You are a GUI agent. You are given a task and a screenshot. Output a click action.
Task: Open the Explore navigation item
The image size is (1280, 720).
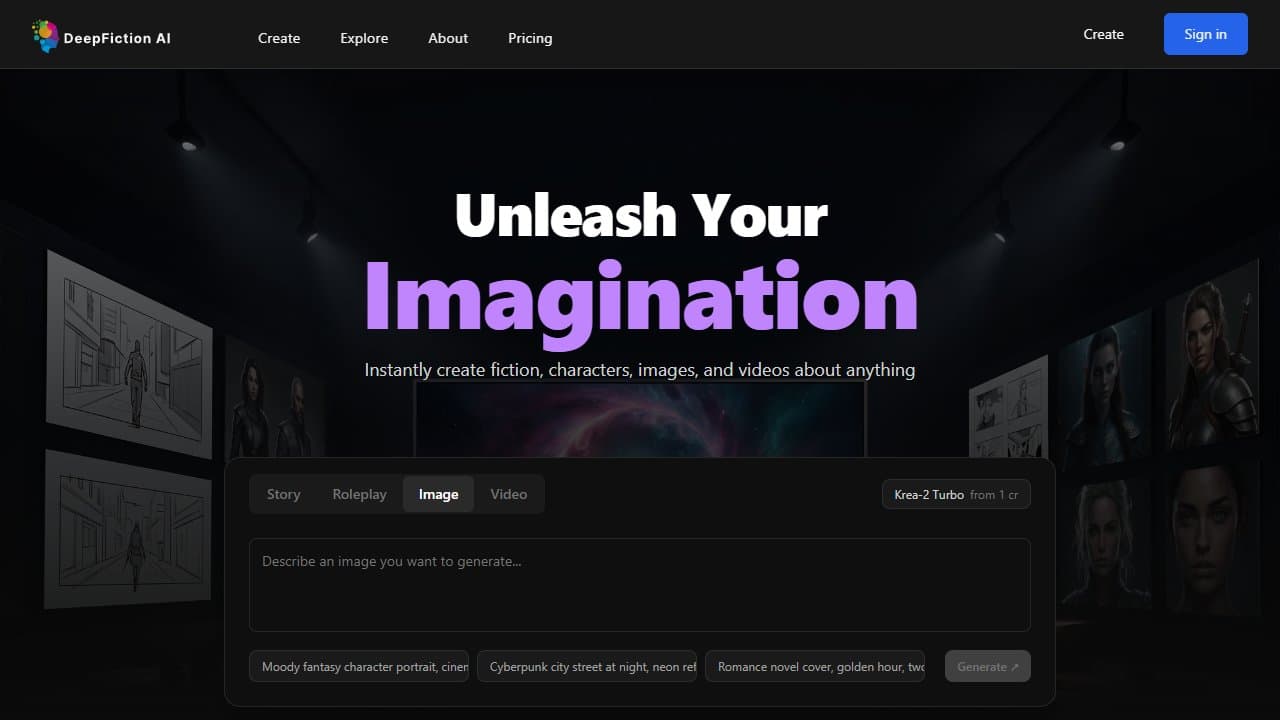[x=364, y=38]
